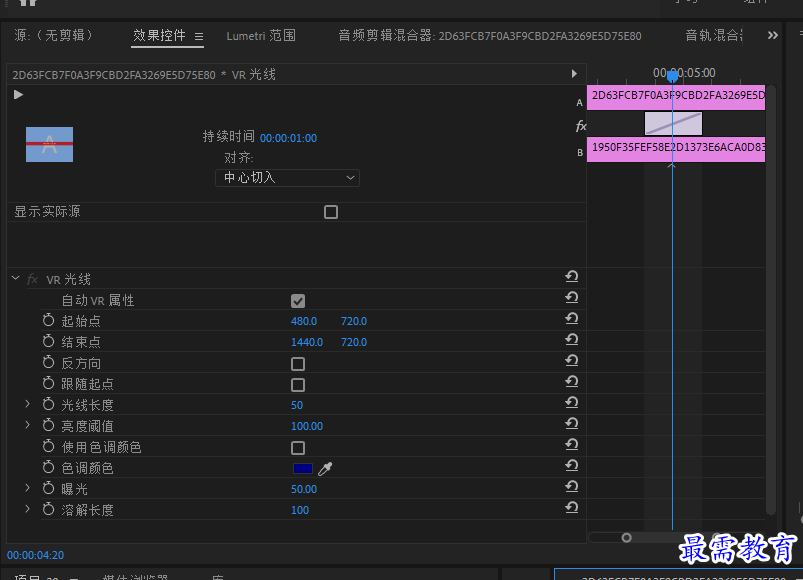Edit the 结束点 X value 1440.0
This screenshot has width=803, height=580.
[307, 342]
